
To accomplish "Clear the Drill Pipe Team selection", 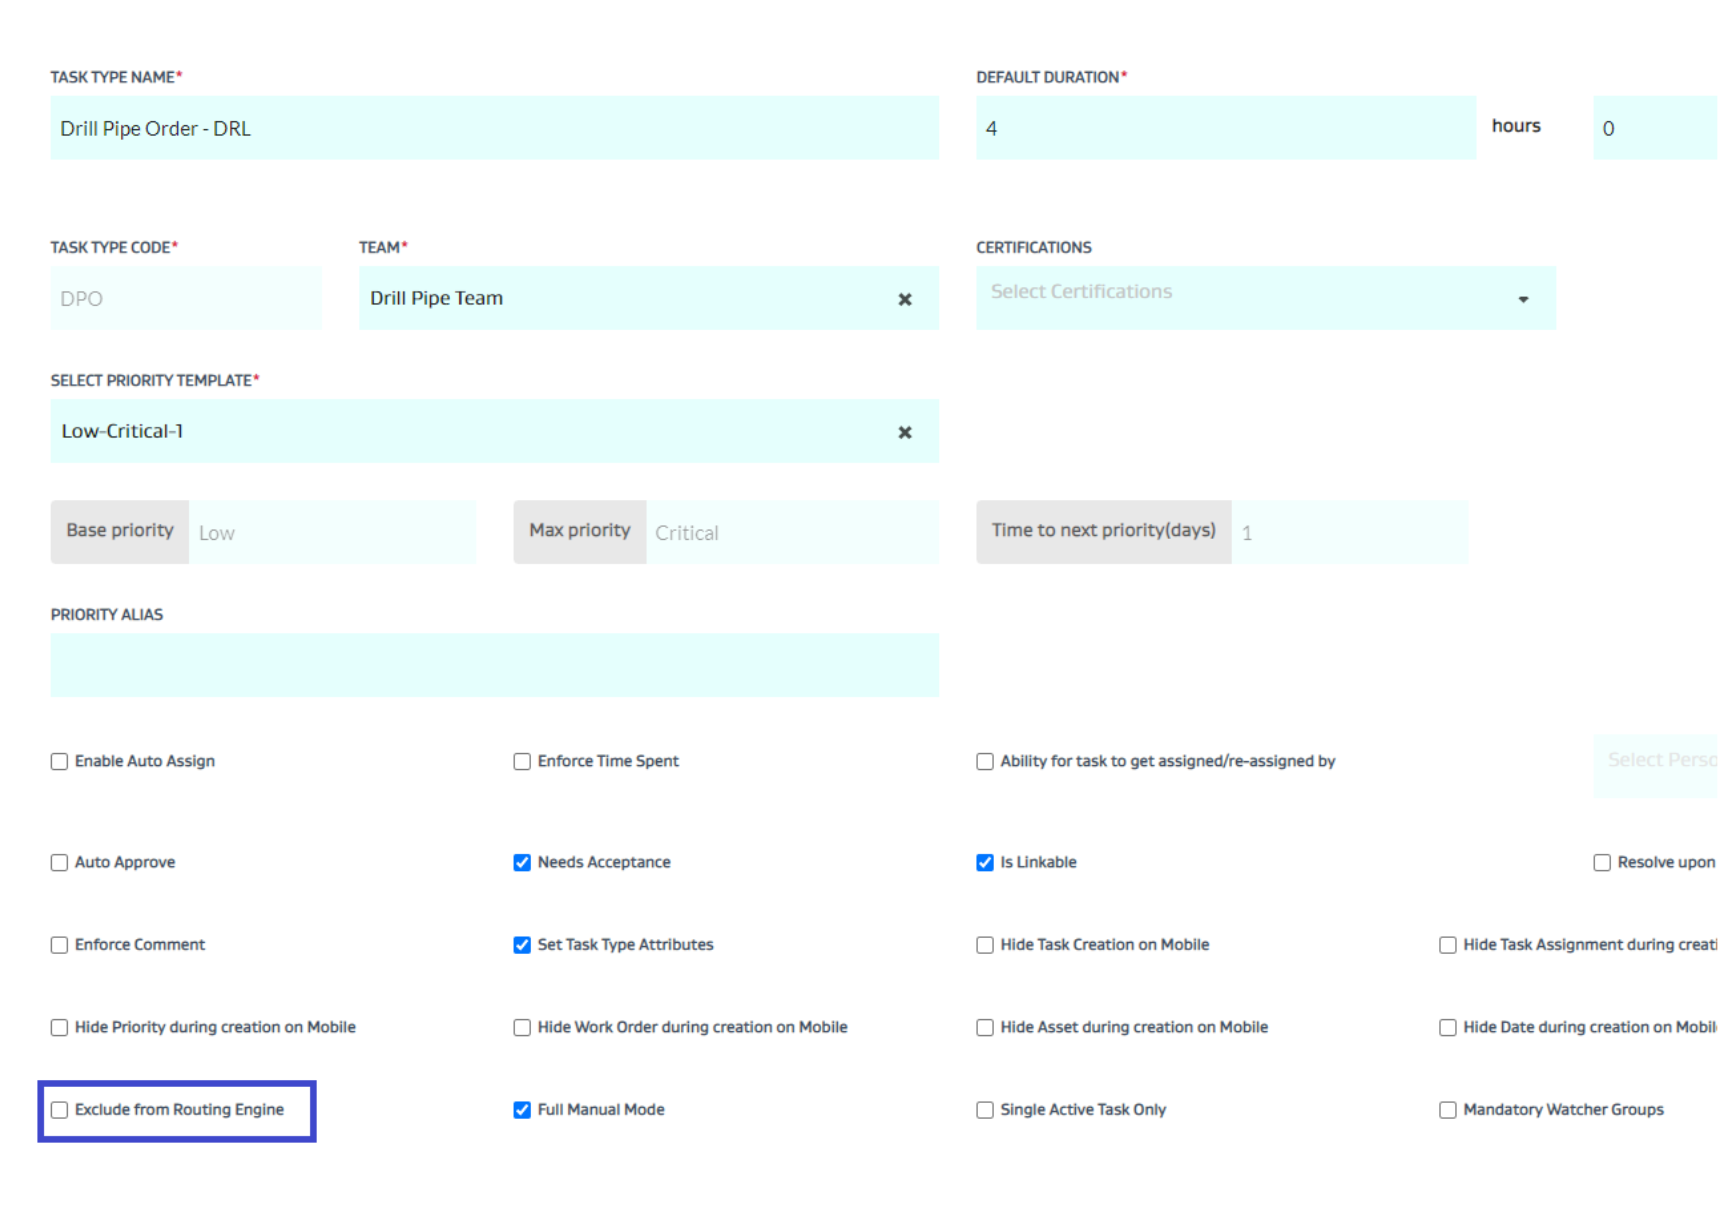I will [x=904, y=299].
